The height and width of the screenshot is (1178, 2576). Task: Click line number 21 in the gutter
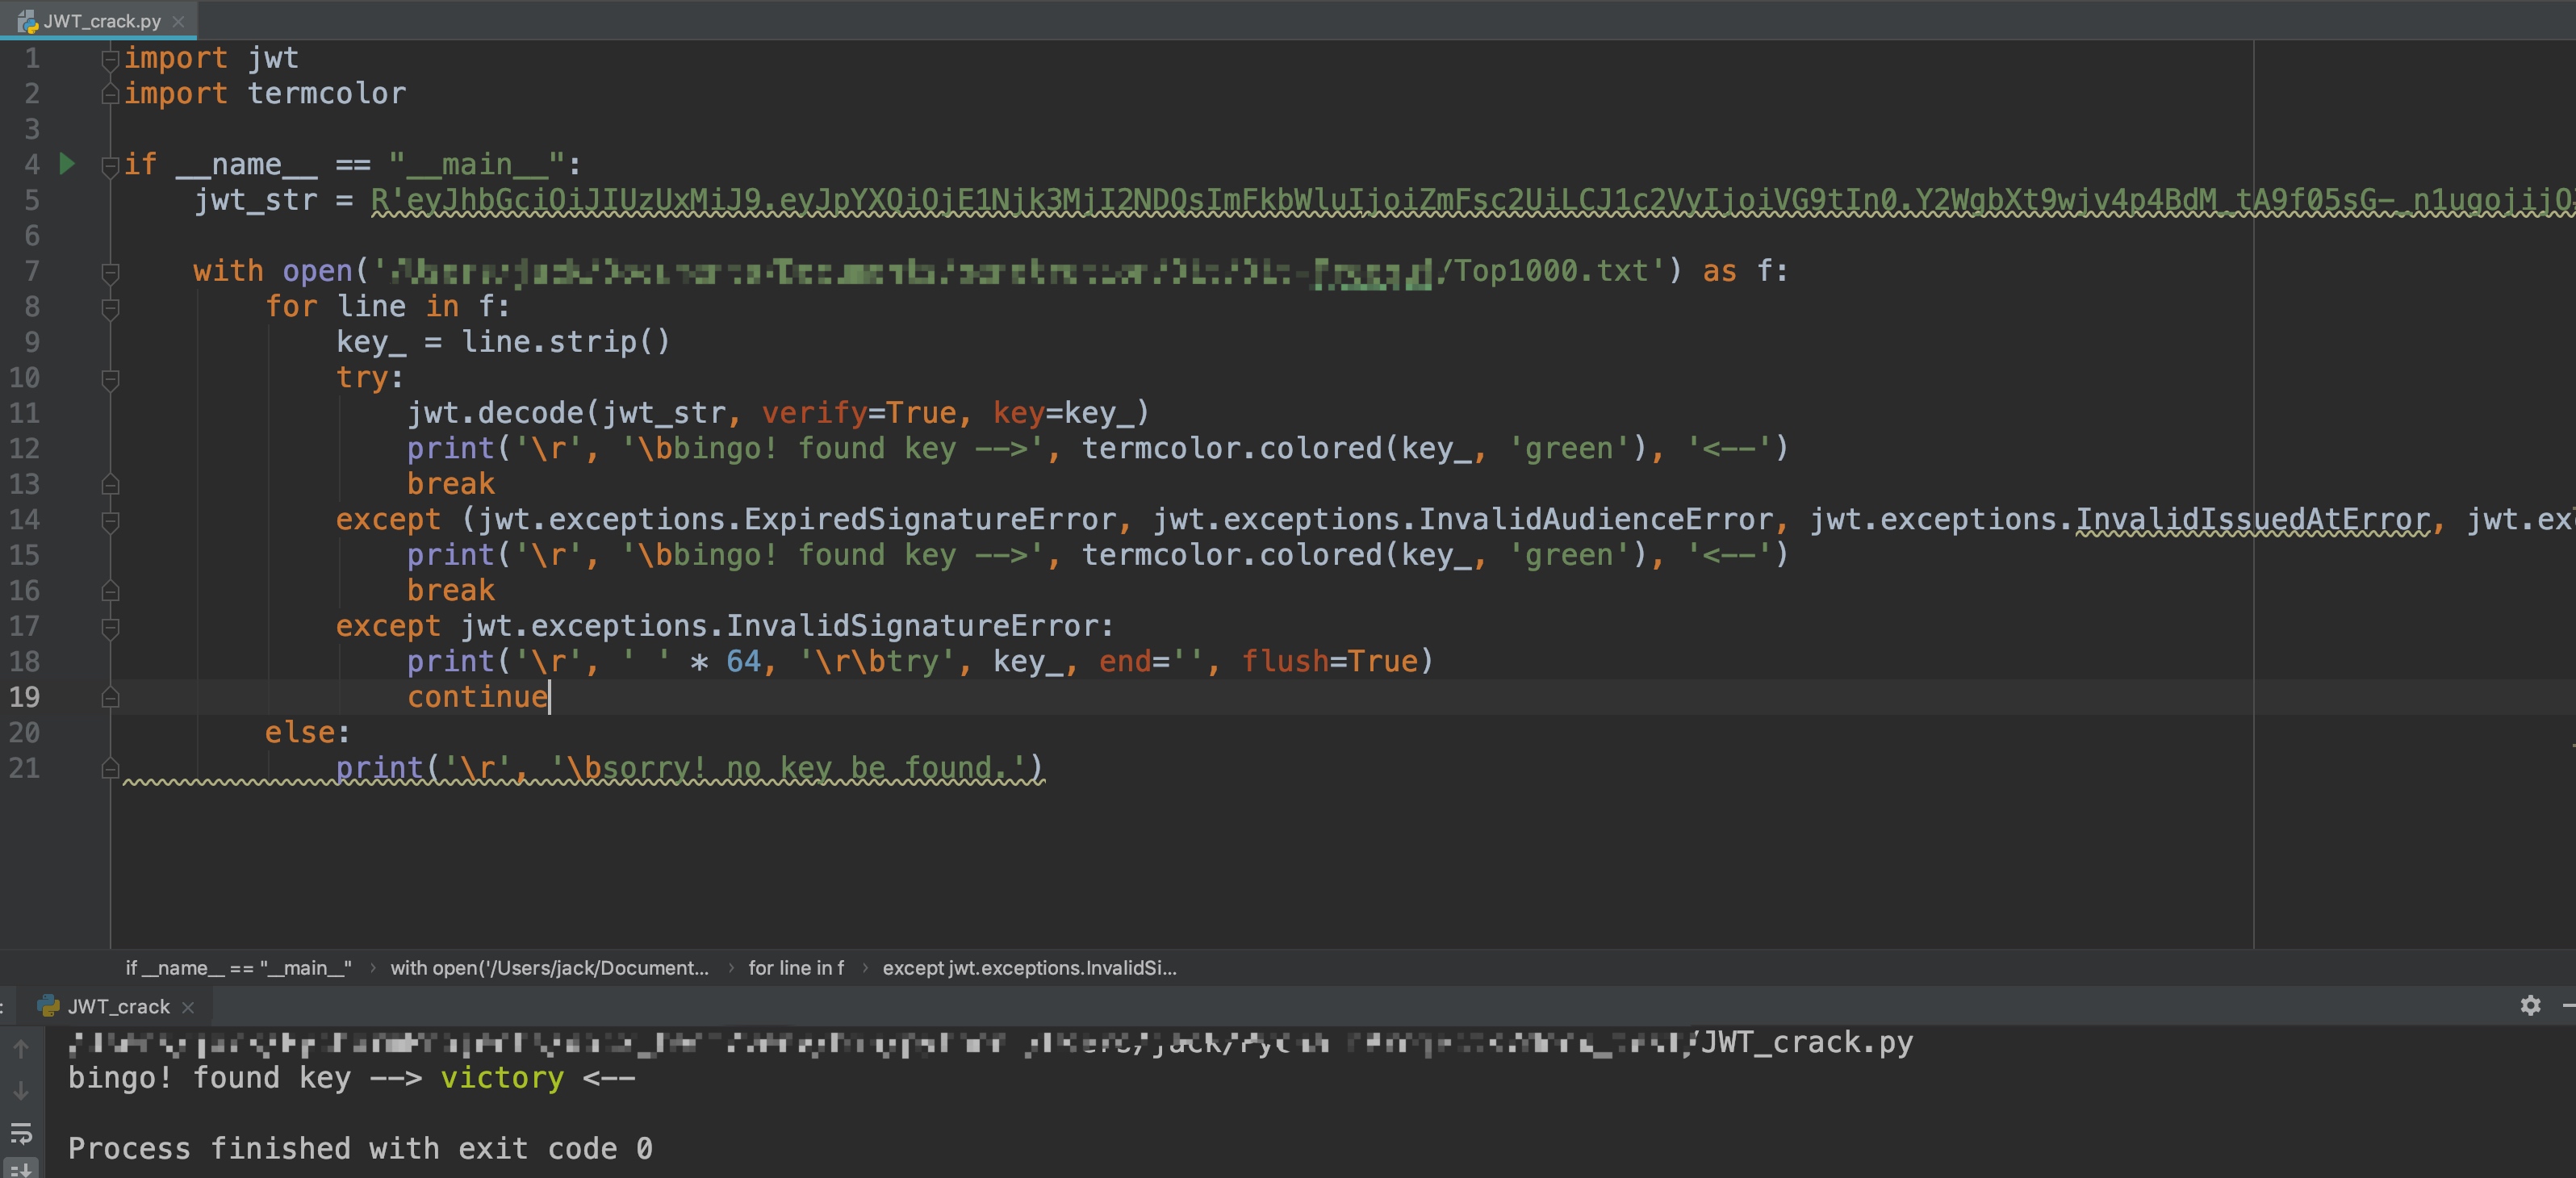pos(24,768)
